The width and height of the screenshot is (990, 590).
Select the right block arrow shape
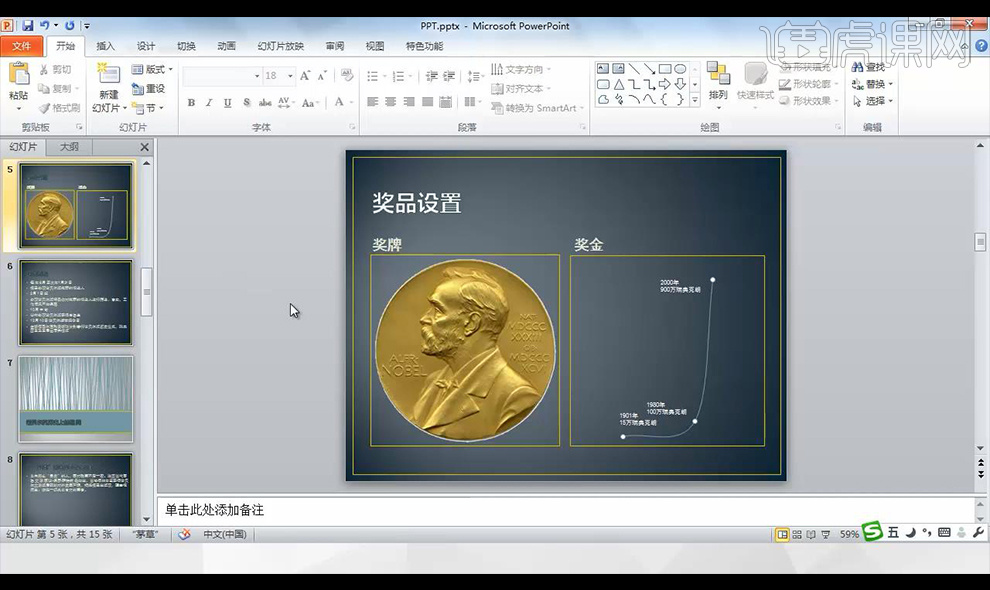click(x=665, y=84)
